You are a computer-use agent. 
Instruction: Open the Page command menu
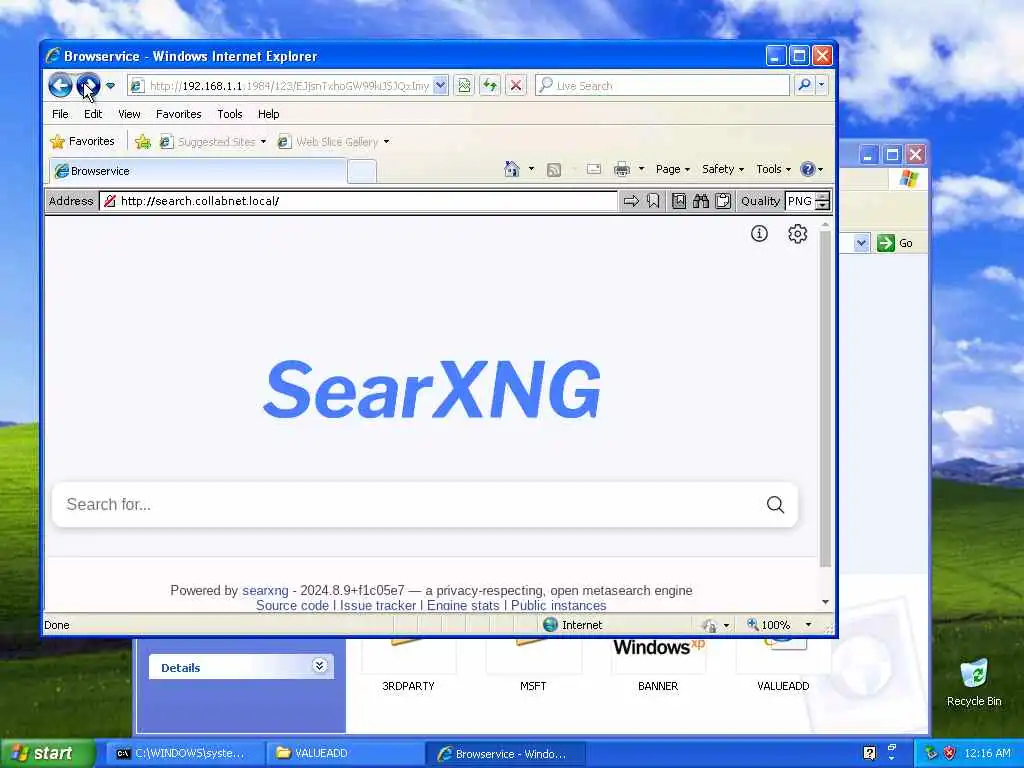point(673,169)
